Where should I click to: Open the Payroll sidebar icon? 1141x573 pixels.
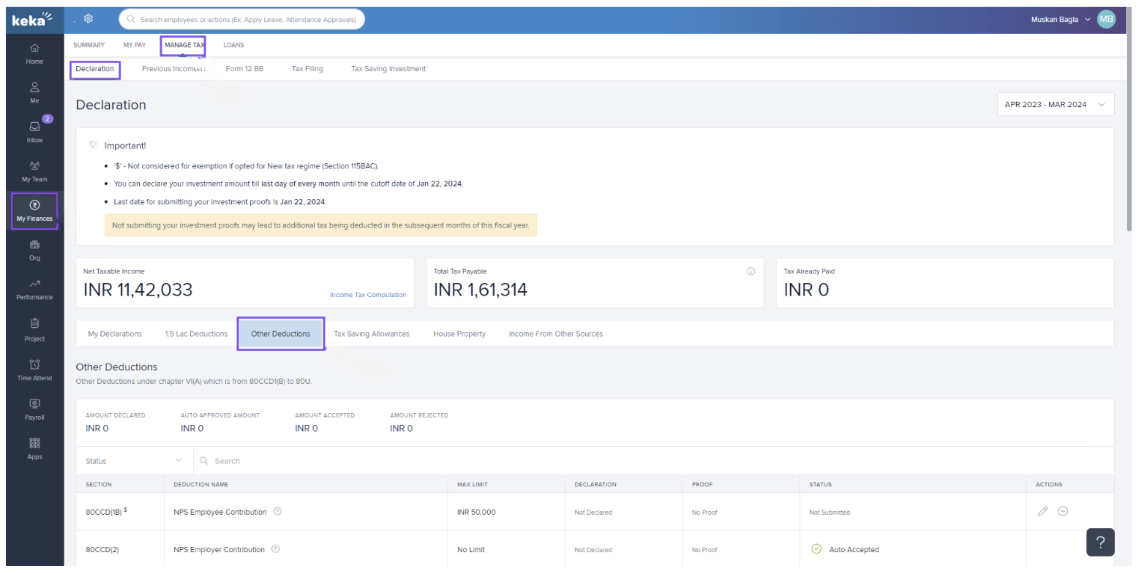pyautogui.click(x=35, y=405)
